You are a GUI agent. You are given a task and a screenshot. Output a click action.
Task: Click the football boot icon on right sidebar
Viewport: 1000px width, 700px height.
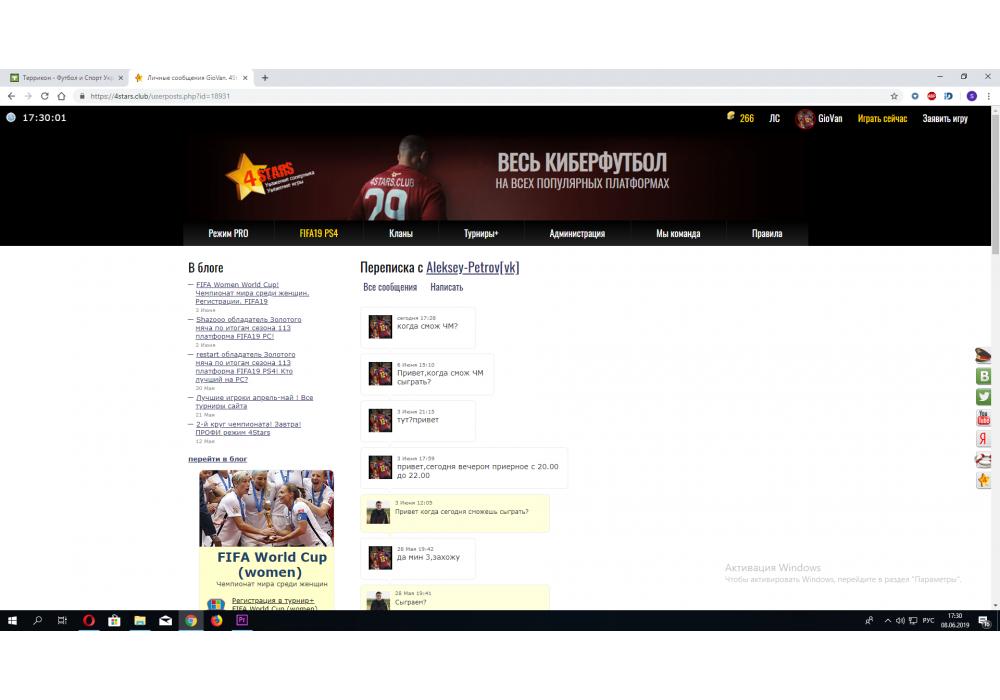pyautogui.click(x=983, y=460)
